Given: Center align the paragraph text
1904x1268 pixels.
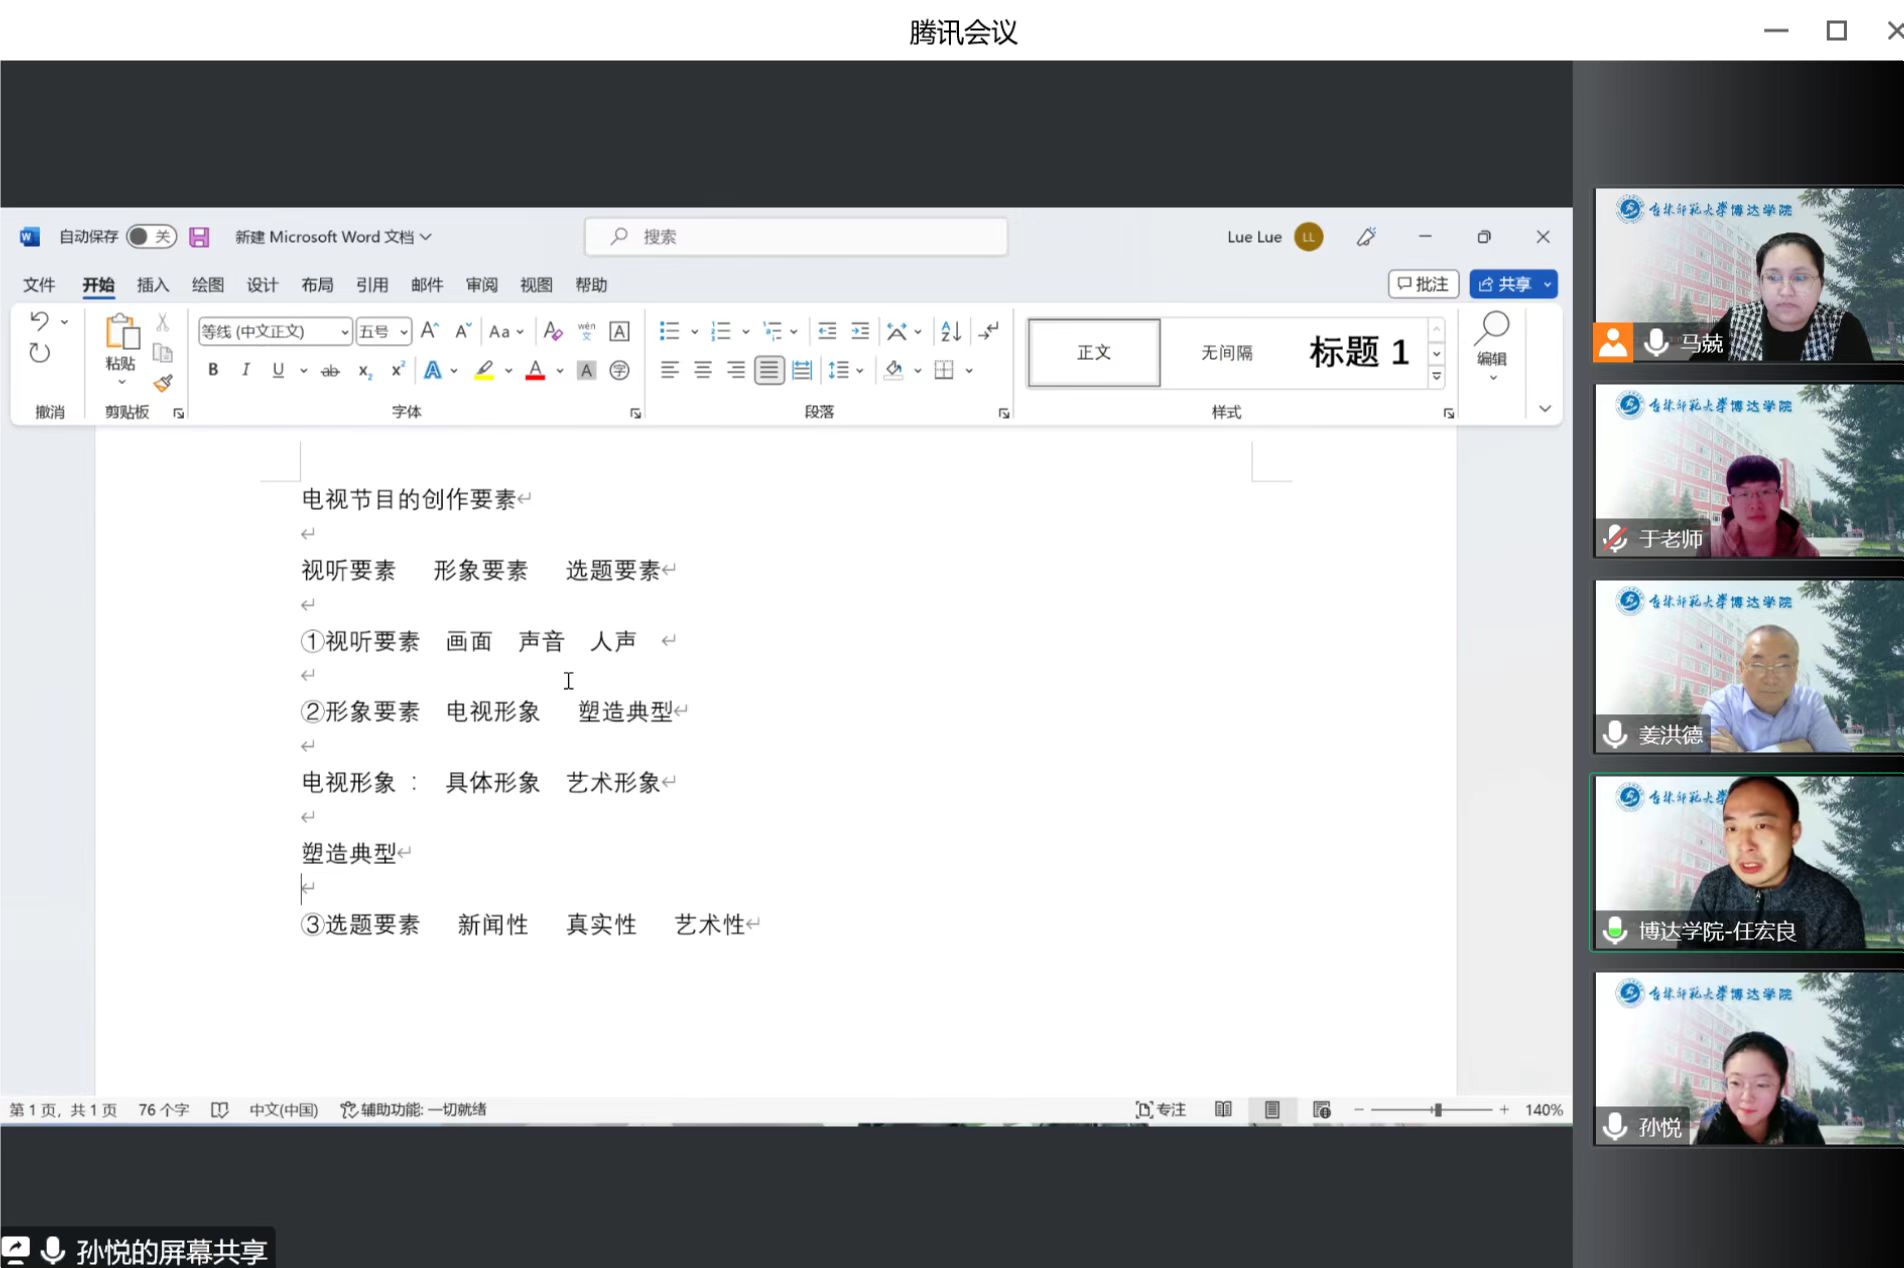Looking at the screenshot, I should (703, 371).
